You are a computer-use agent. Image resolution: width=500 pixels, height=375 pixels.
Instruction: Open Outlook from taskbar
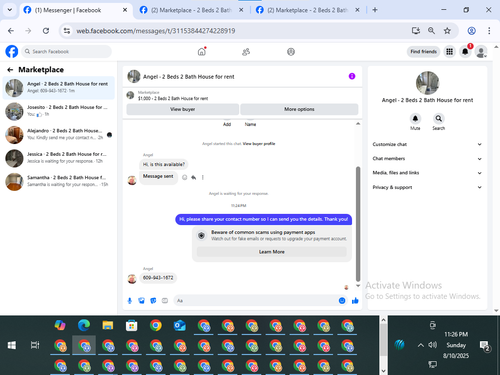tap(180, 325)
